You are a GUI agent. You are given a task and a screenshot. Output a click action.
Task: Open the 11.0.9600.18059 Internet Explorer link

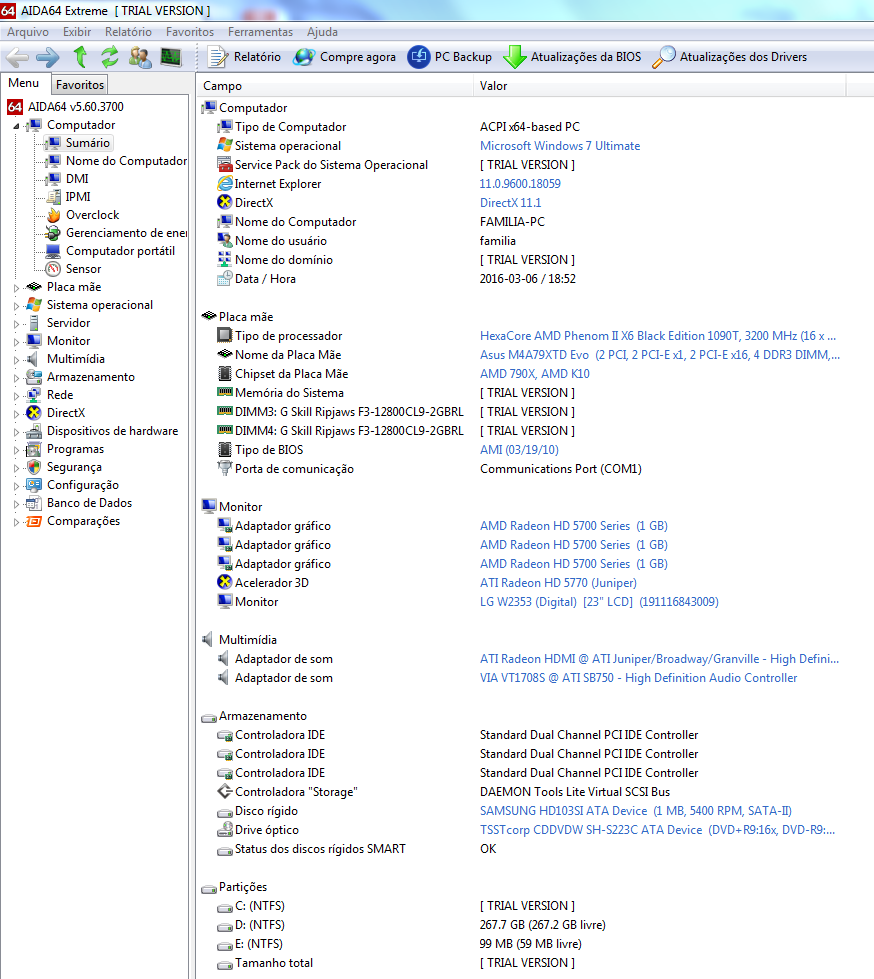pyautogui.click(x=520, y=184)
